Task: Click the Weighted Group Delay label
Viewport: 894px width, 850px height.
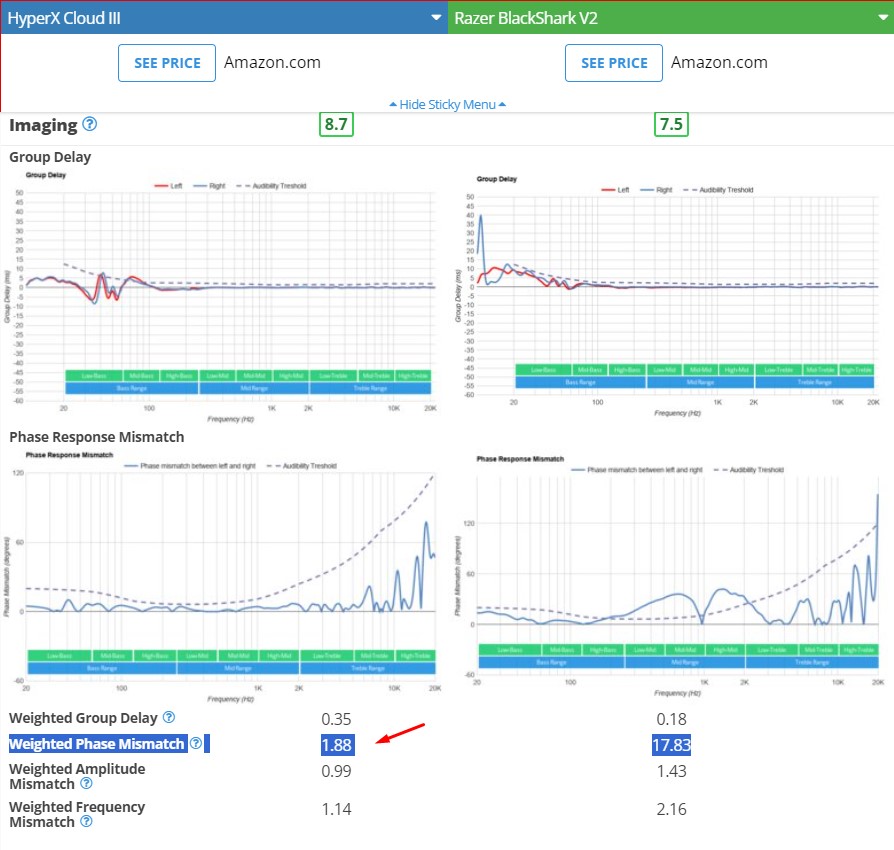Action: pos(83,718)
